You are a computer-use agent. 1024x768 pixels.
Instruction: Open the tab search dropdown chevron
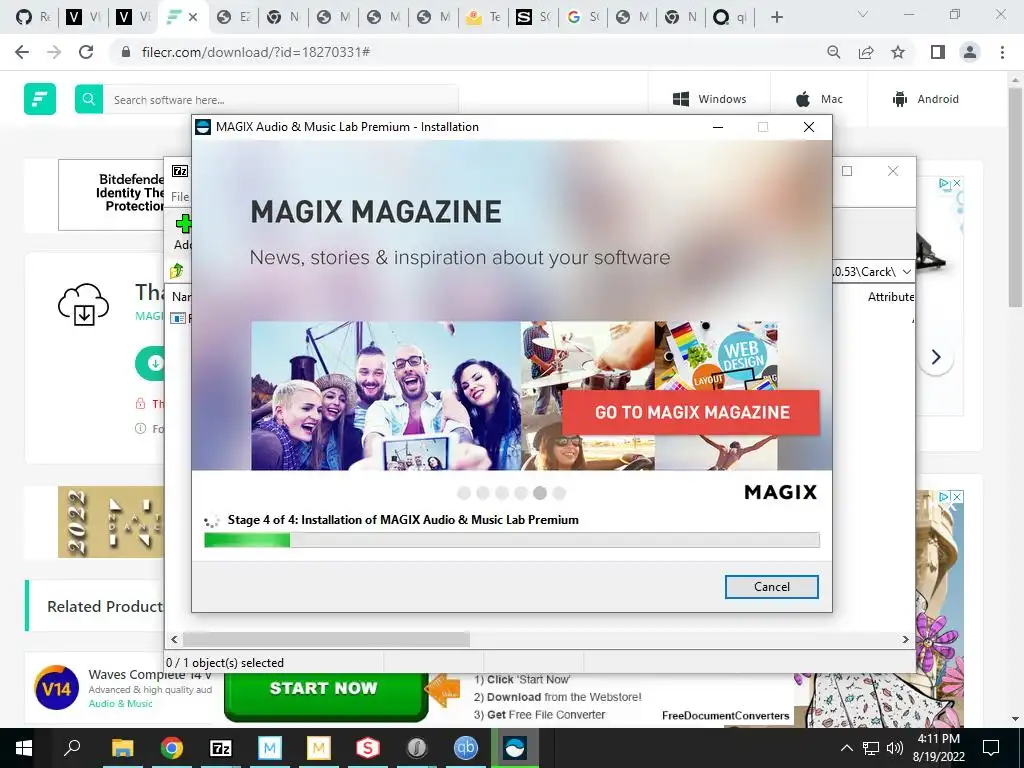[x=863, y=14]
